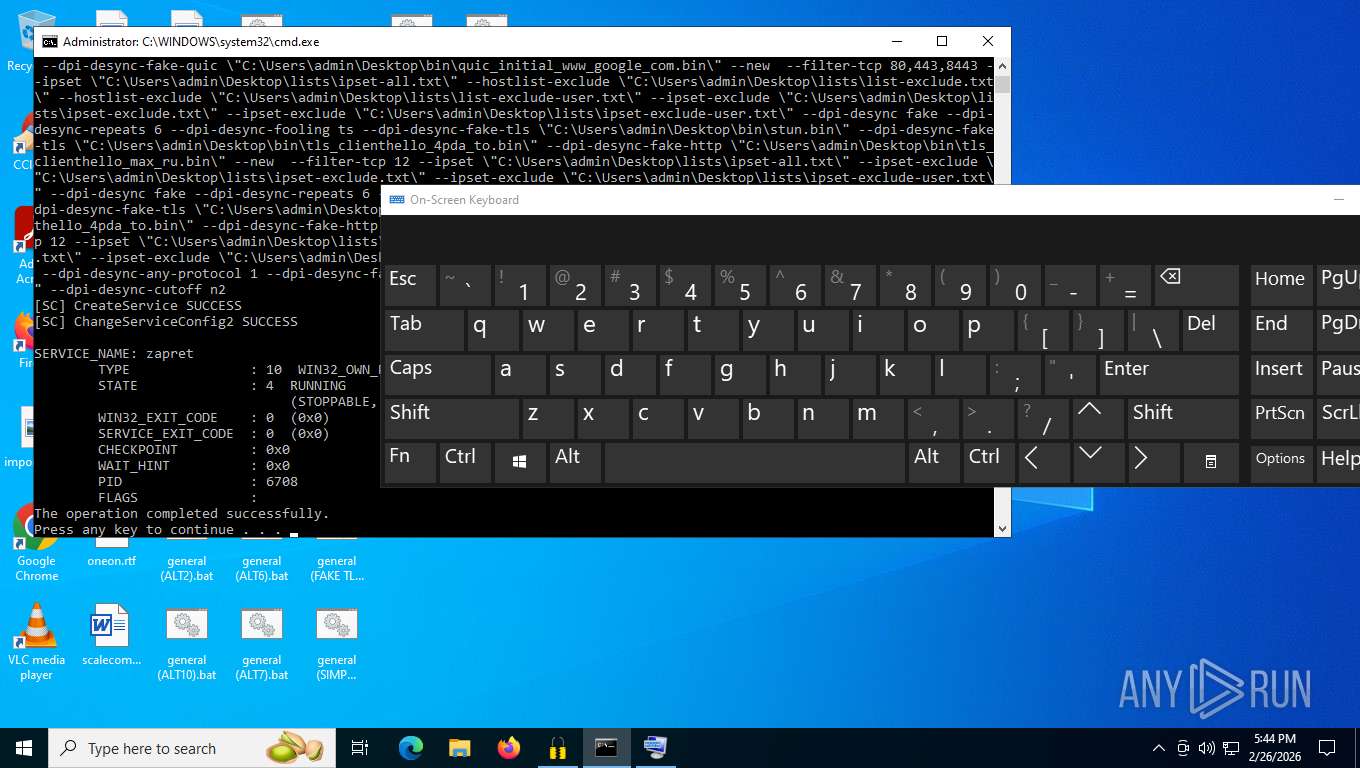Click the down arrow key
This screenshot has height=768, width=1360.
(x=1098, y=463)
